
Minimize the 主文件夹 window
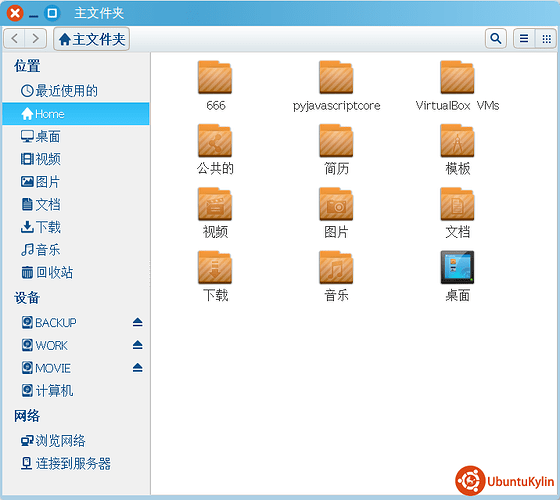[34, 16]
